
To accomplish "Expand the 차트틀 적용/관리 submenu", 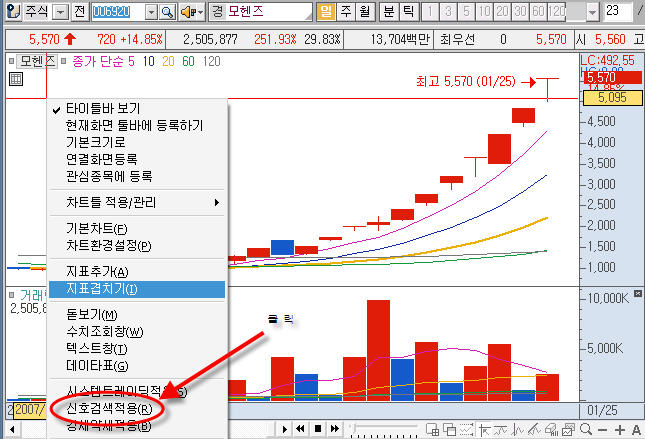I will point(137,202).
